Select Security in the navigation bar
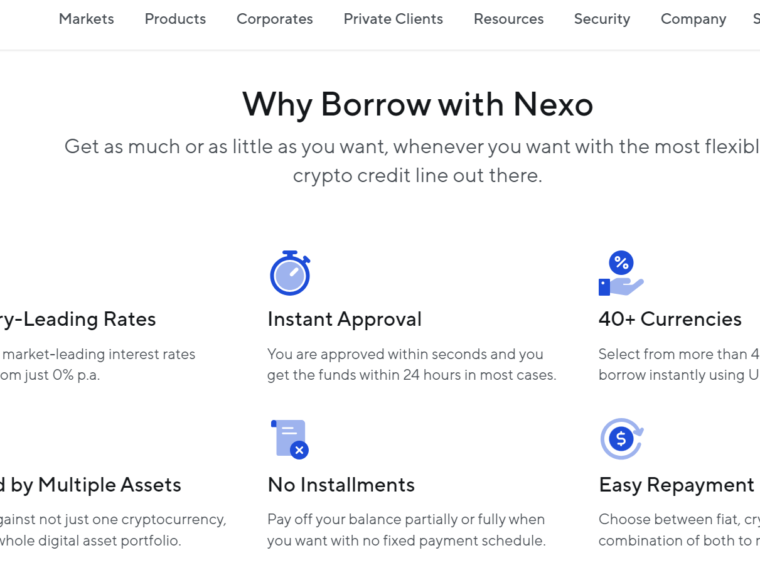 [602, 19]
